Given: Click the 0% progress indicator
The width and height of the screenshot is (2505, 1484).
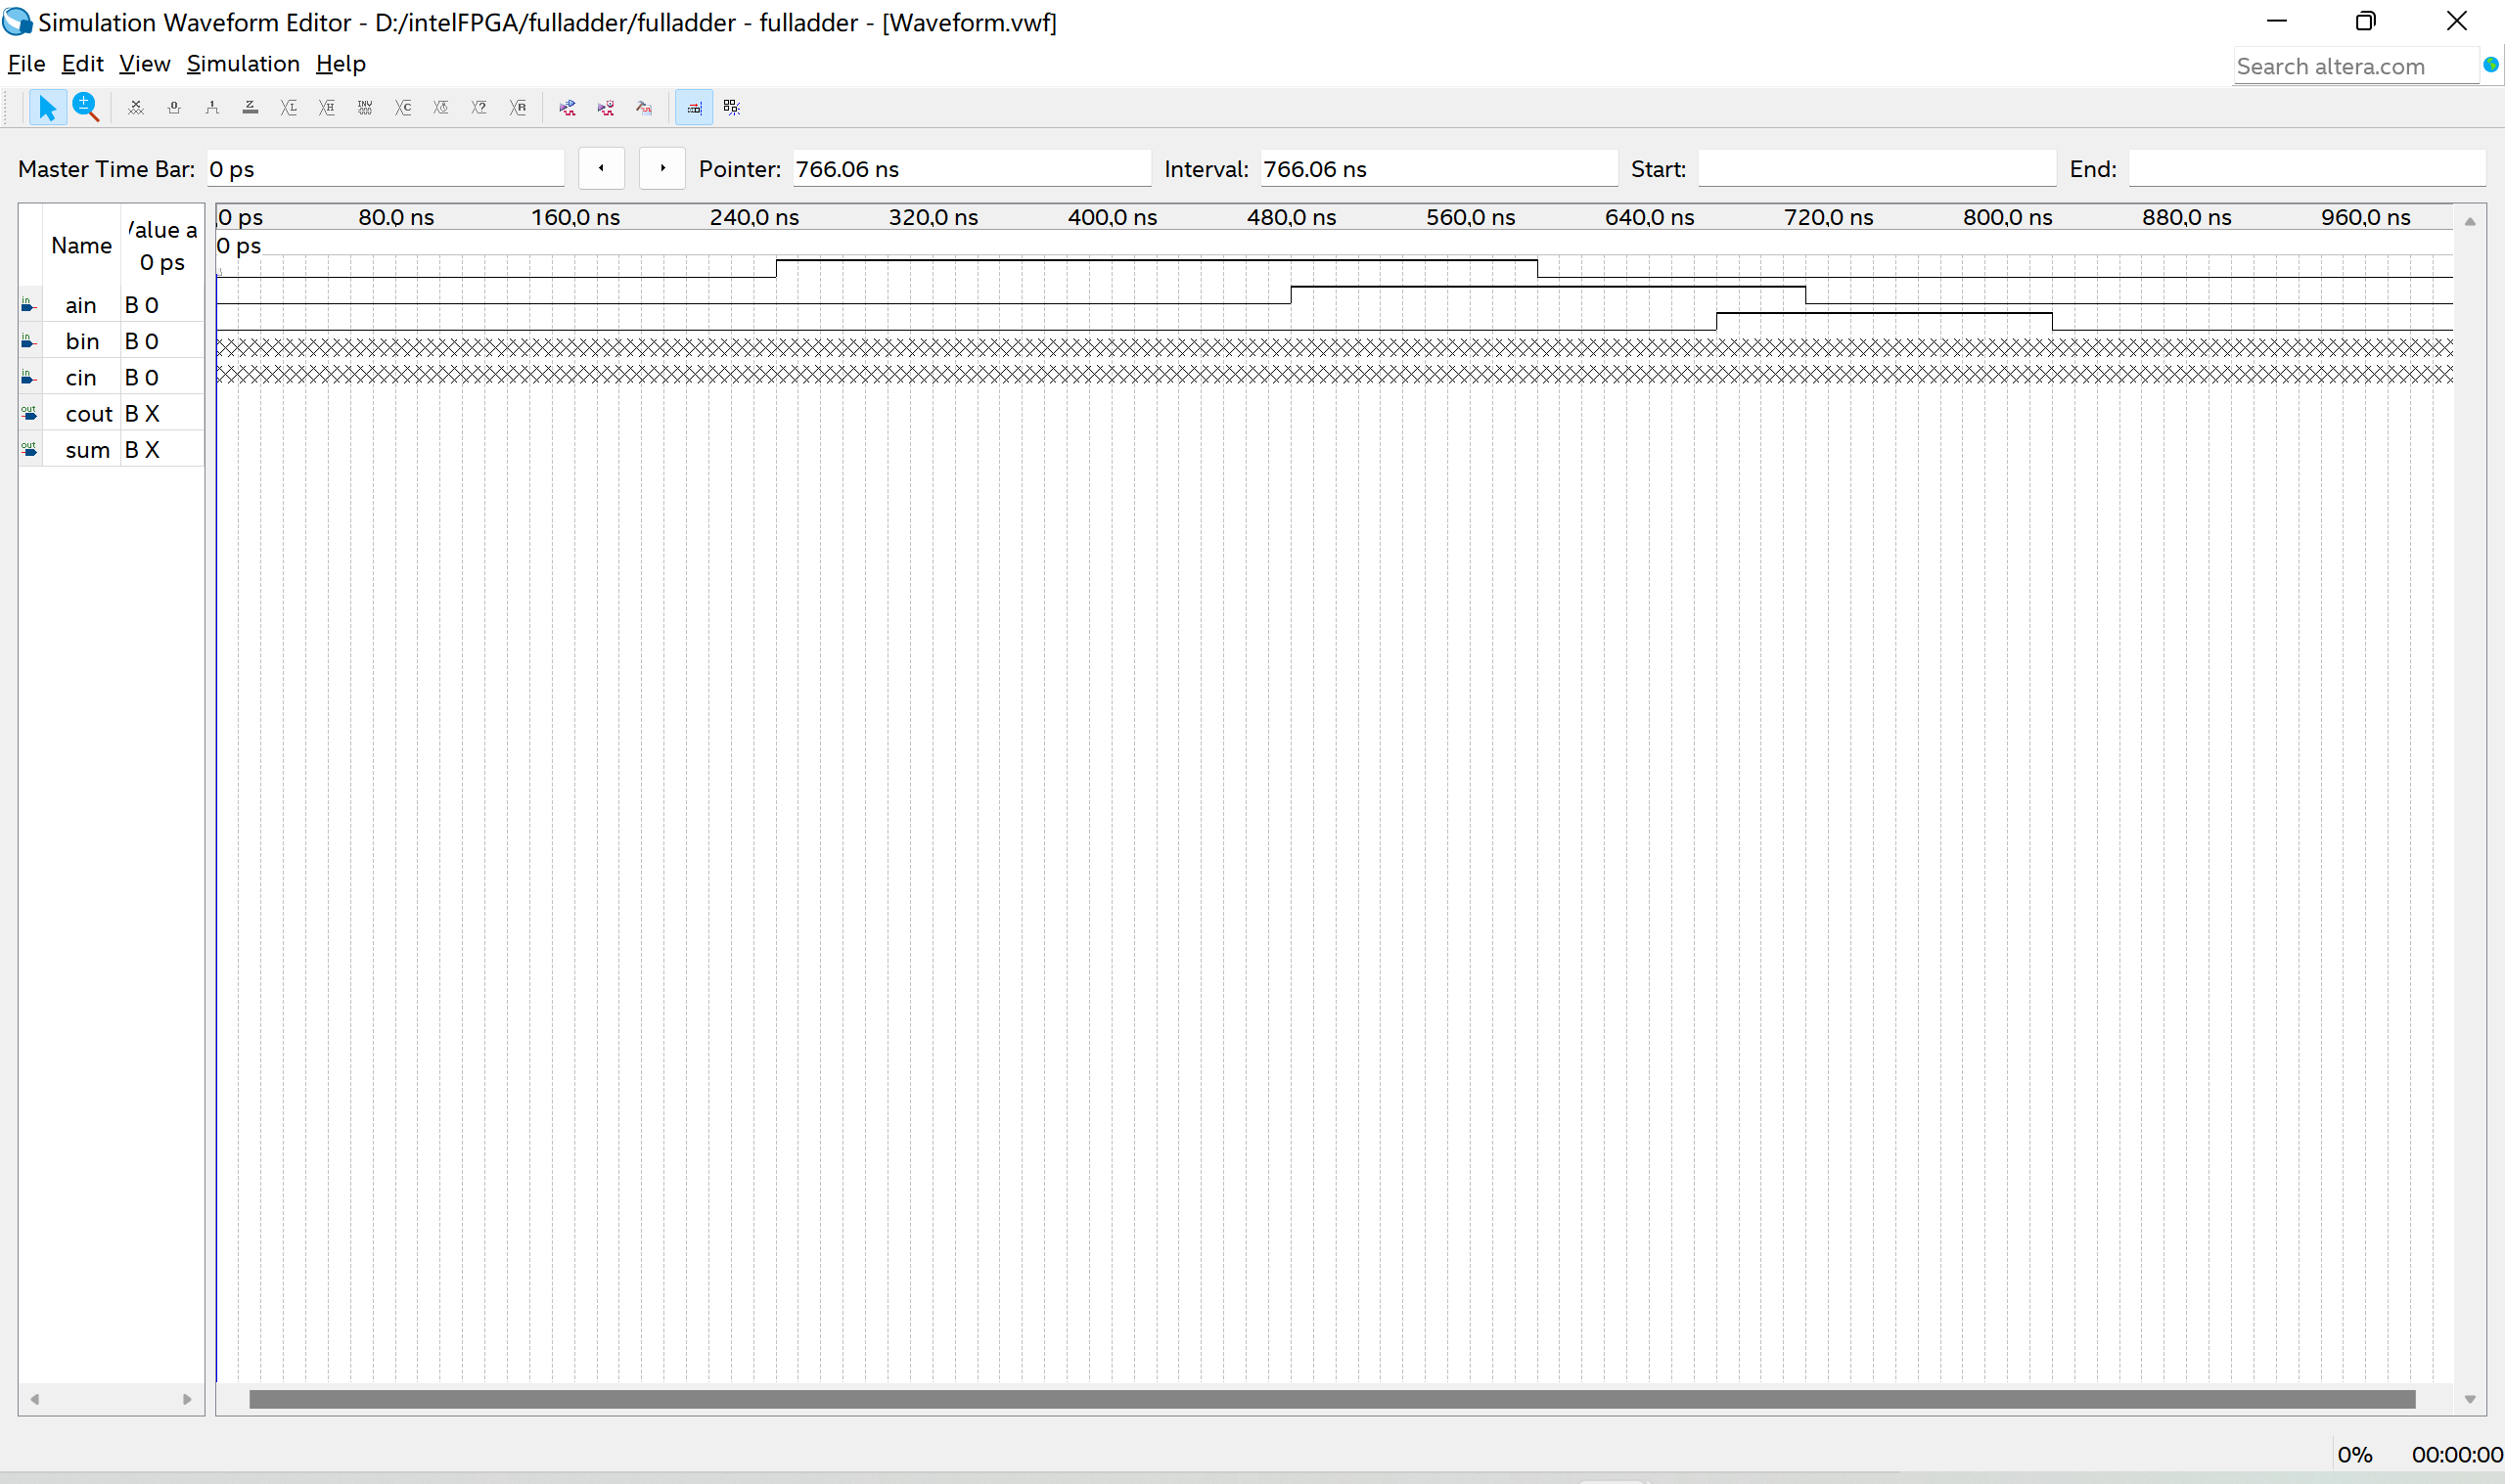Looking at the screenshot, I should coord(2354,1455).
